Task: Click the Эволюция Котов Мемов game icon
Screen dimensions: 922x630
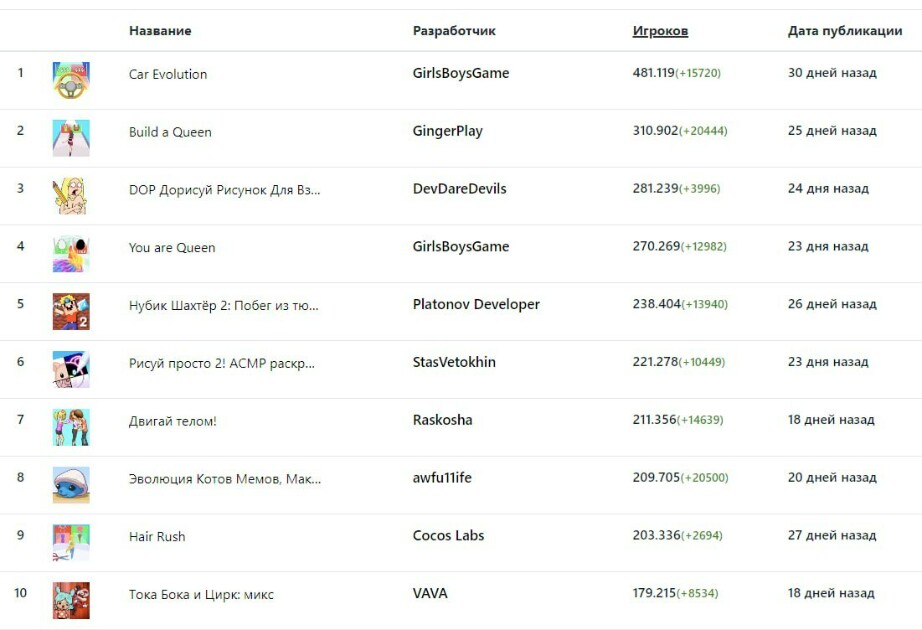Action: [x=71, y=485]
